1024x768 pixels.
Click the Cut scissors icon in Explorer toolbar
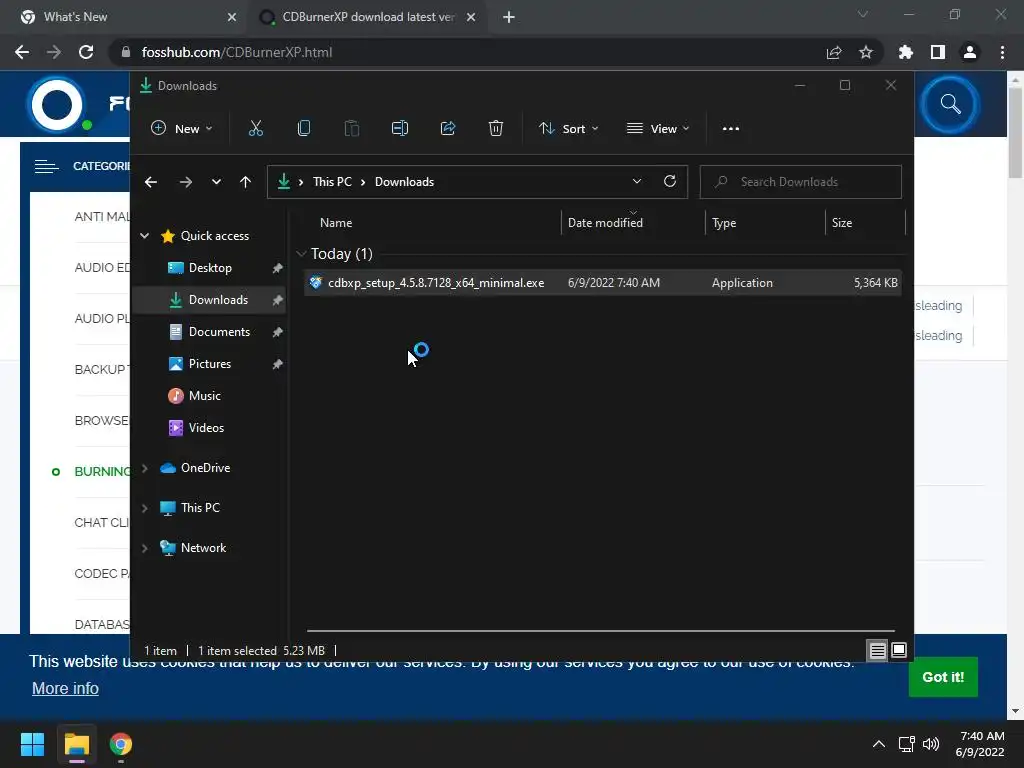pos(255,129)
